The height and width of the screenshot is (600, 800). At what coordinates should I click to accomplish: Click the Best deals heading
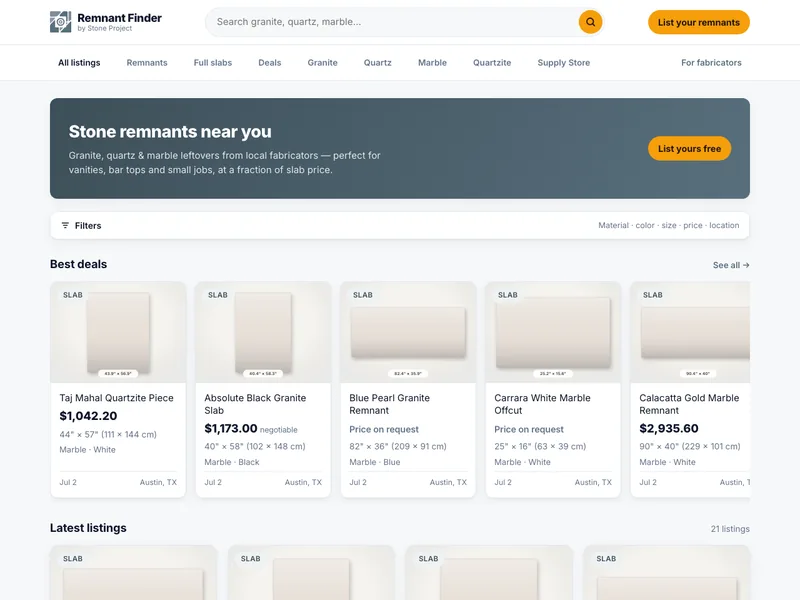[79, 264]
